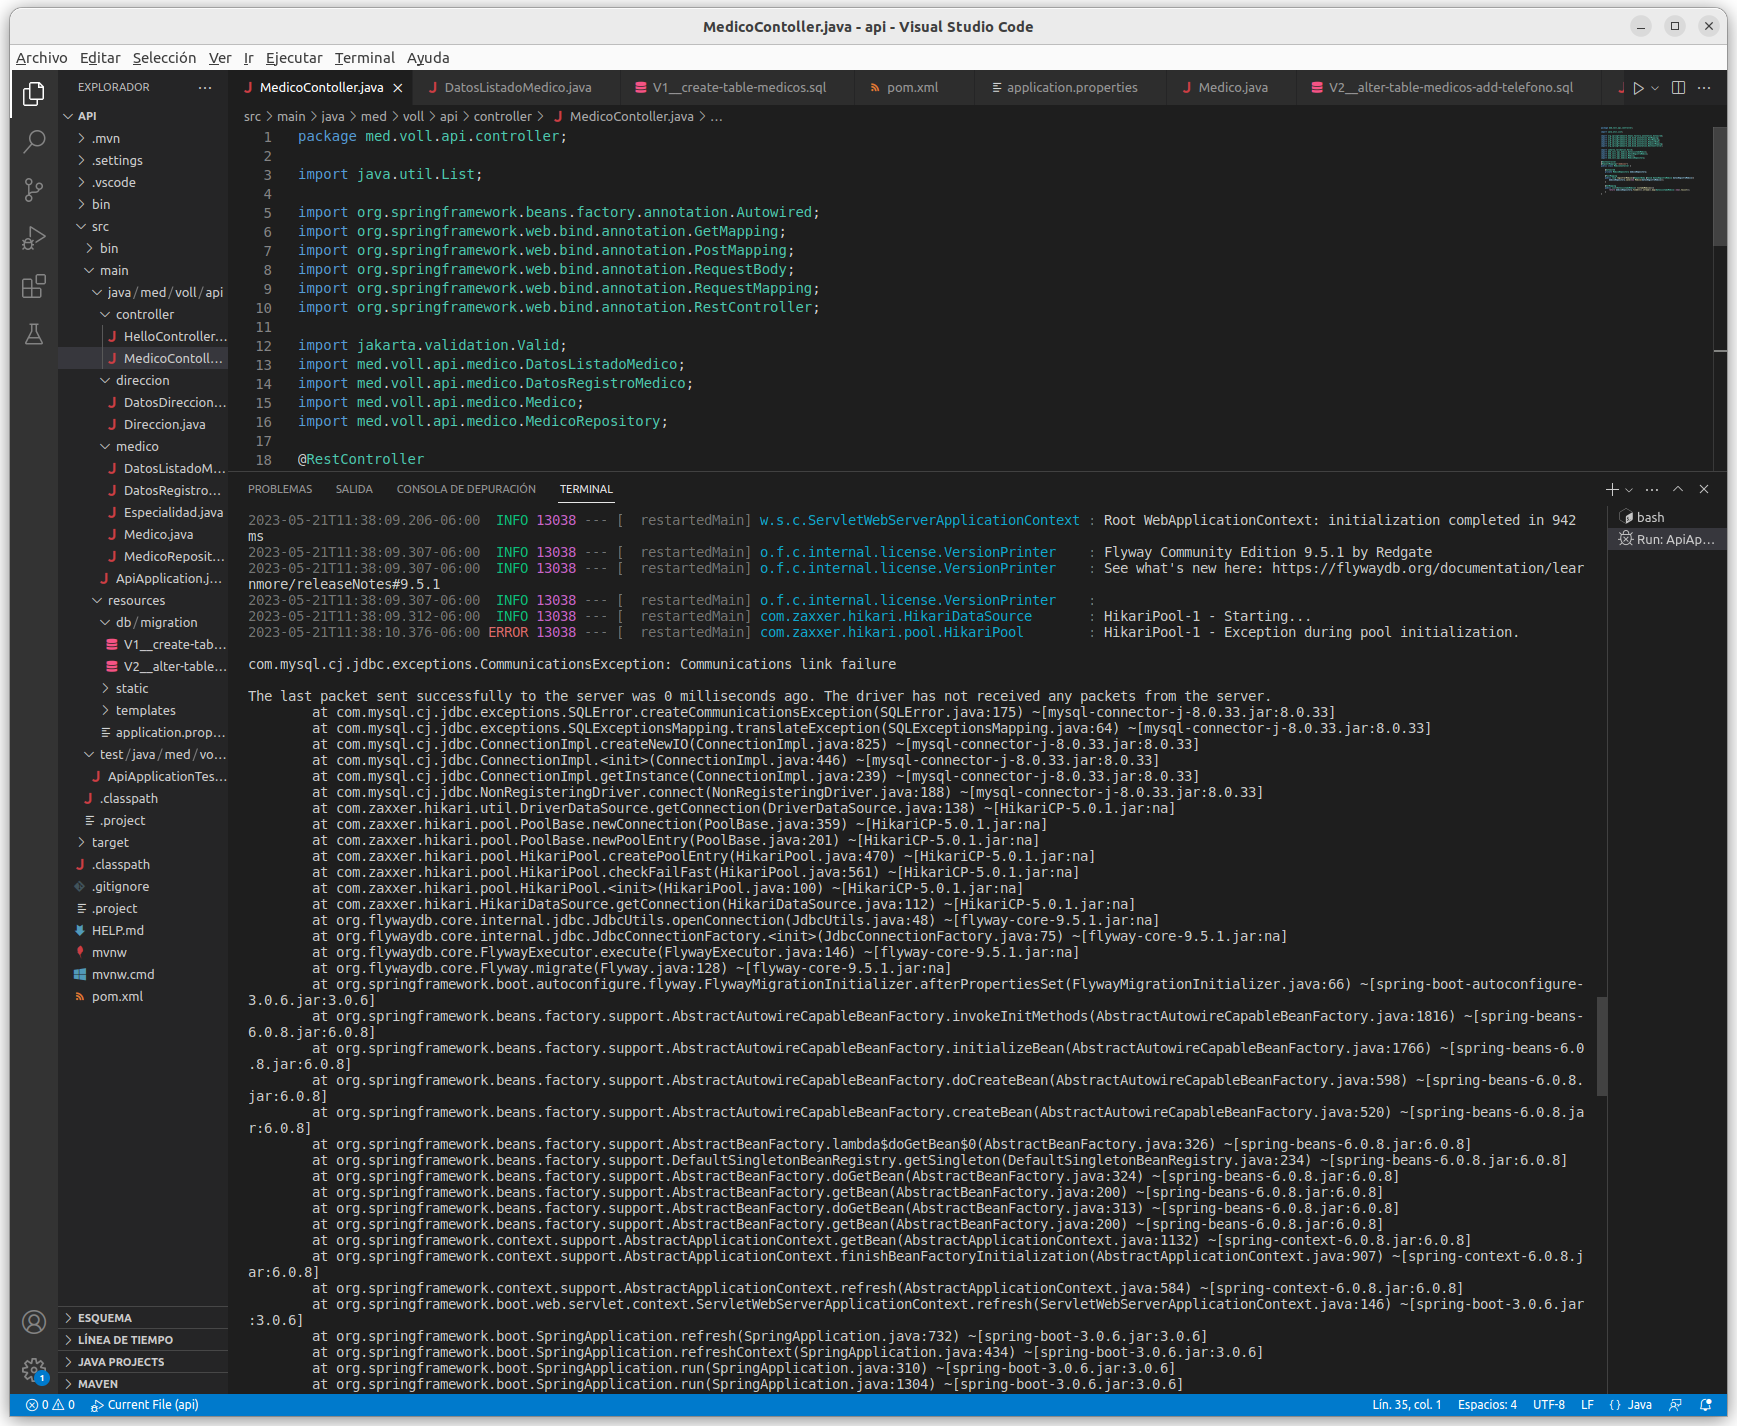
Task: Switch to PROBLEMAS panel tab
Action: 280,489
